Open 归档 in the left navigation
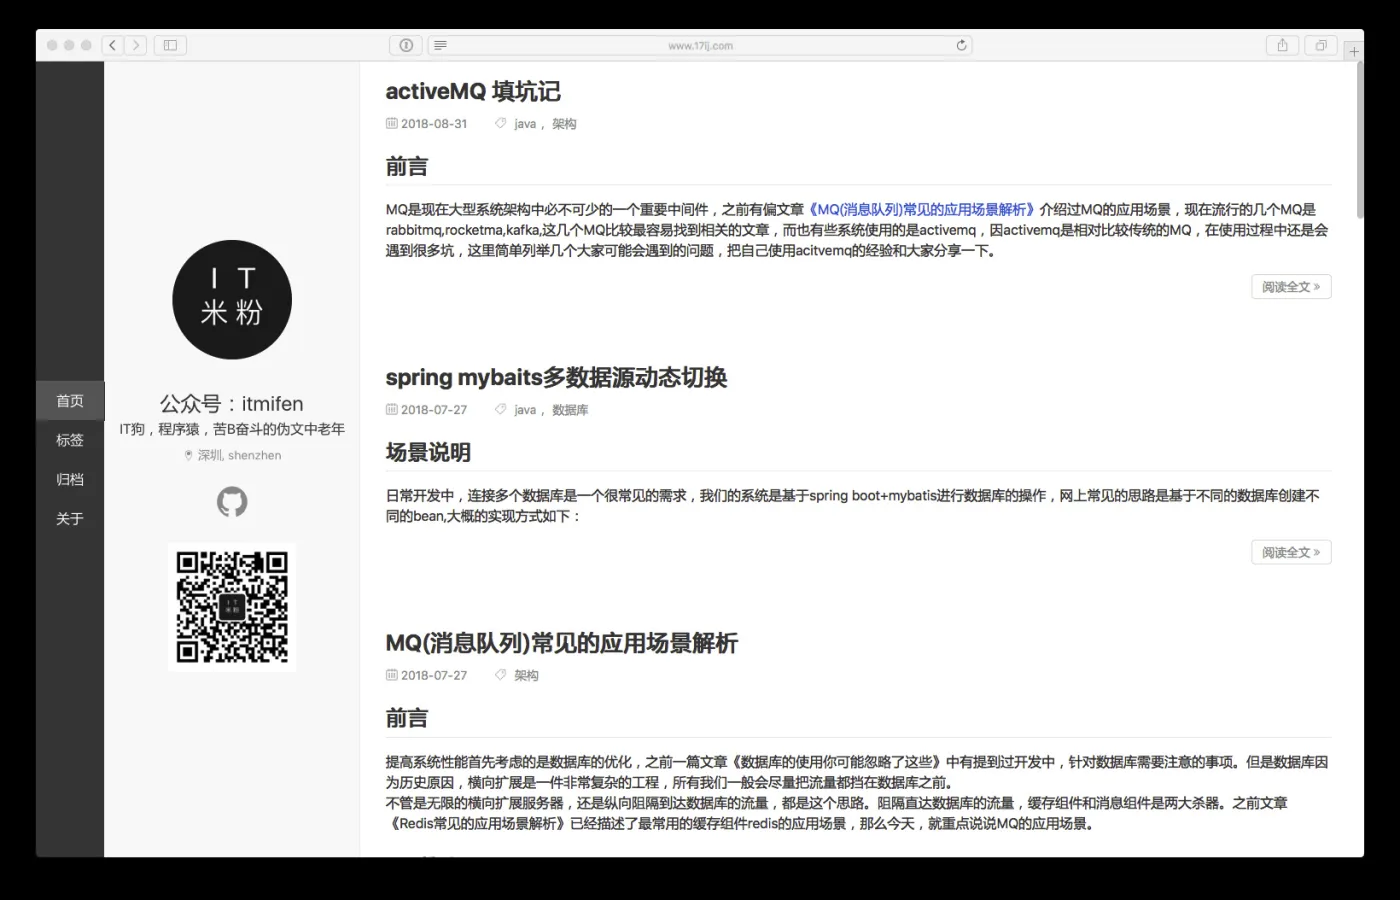This screenshot has height=900, width=1400. (x=70, y=479)
